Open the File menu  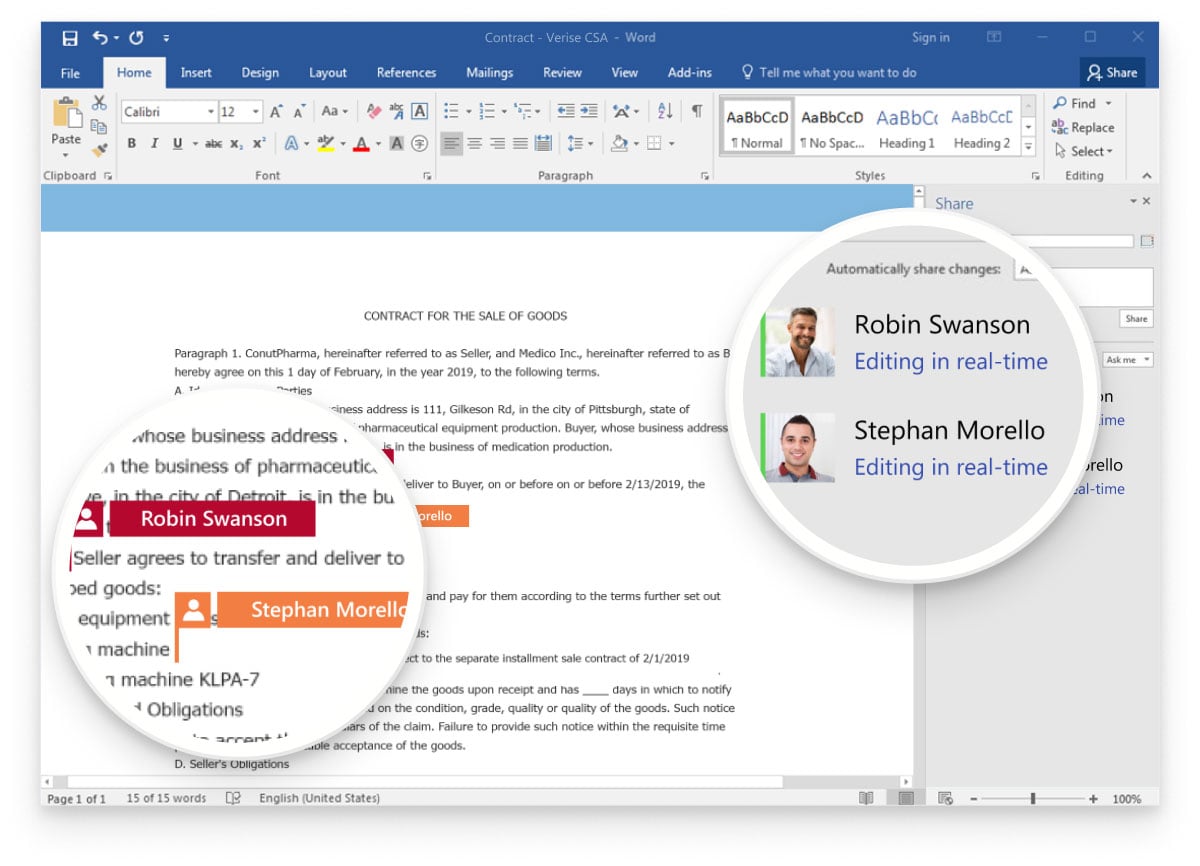coord(70,73)
